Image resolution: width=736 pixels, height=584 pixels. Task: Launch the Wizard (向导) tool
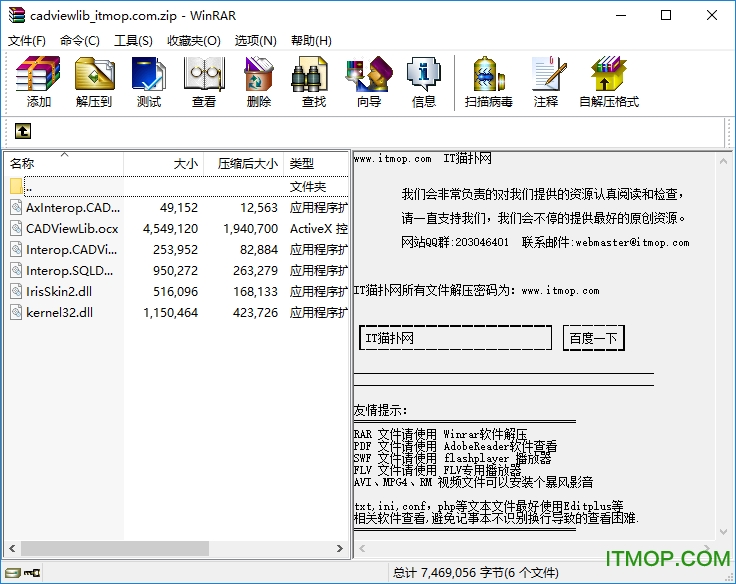coord(369,74)
